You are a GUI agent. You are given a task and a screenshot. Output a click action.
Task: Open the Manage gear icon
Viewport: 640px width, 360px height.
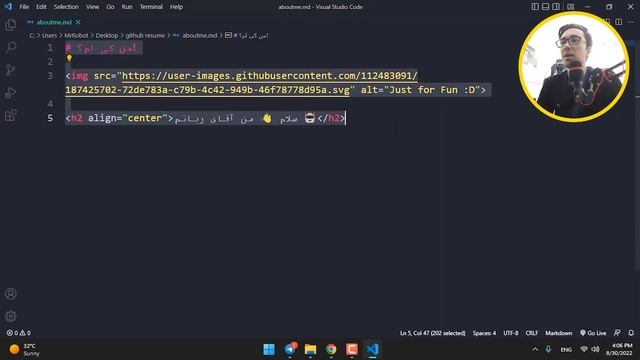point(11,316)
